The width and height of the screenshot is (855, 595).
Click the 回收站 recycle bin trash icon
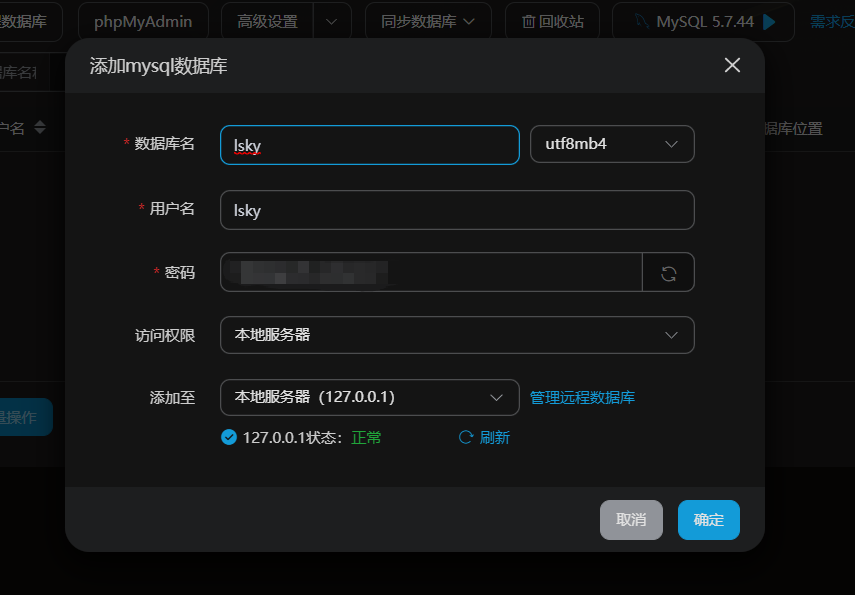[x=529, y=21]
